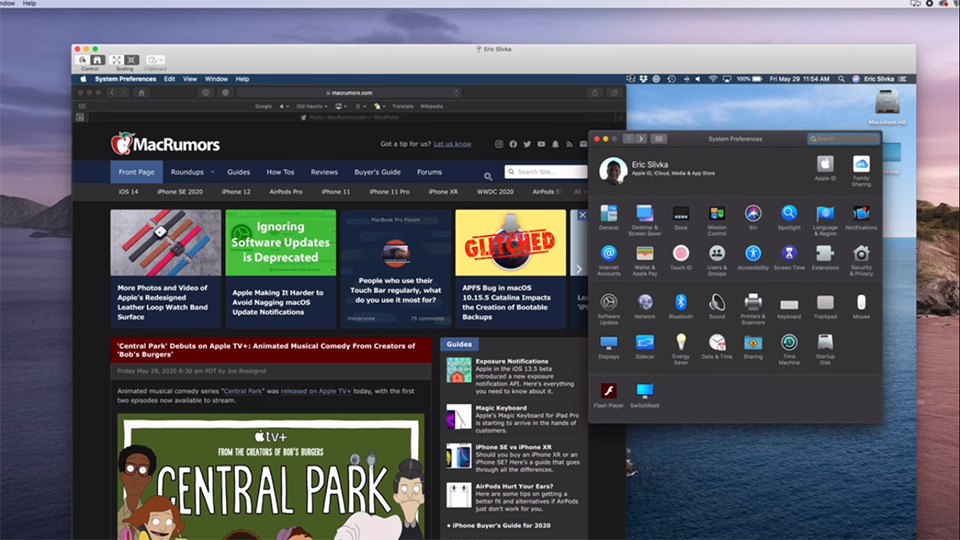Screen dimensions: 960x540
Task: Open Central Park Apple TV+ headline
Action: [x=266, y=350]
